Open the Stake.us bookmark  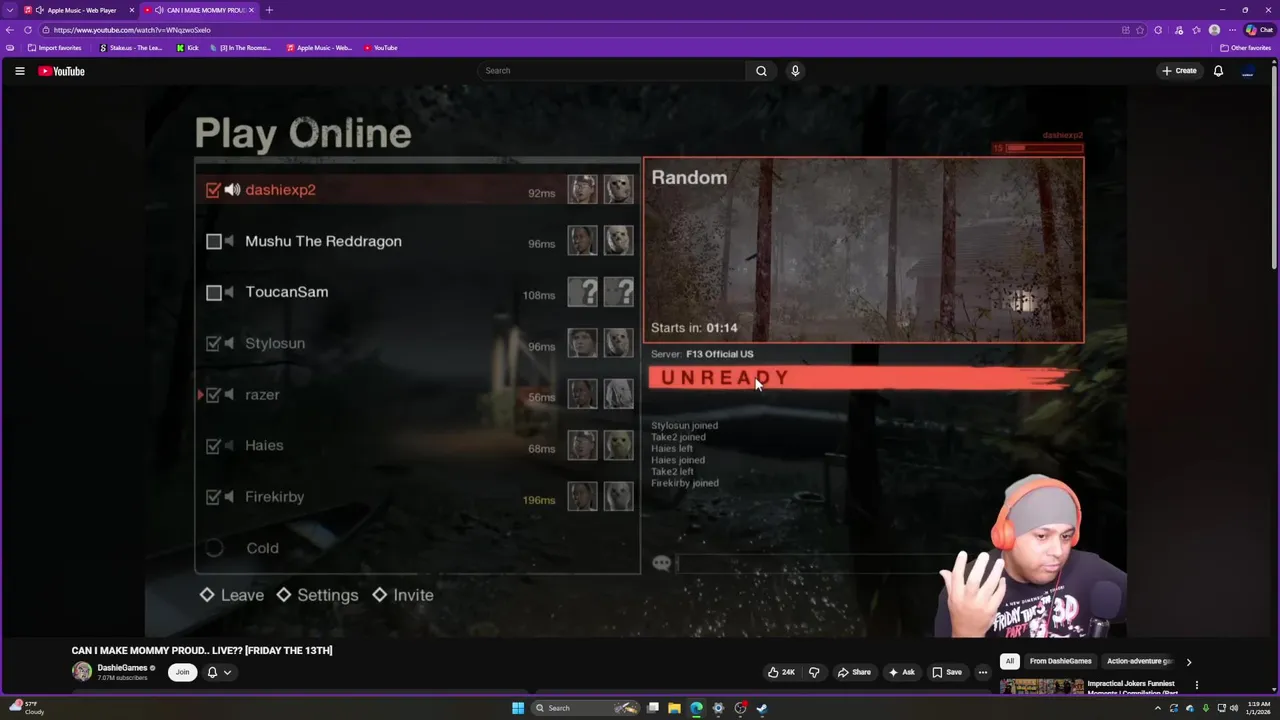coord(131,48)
